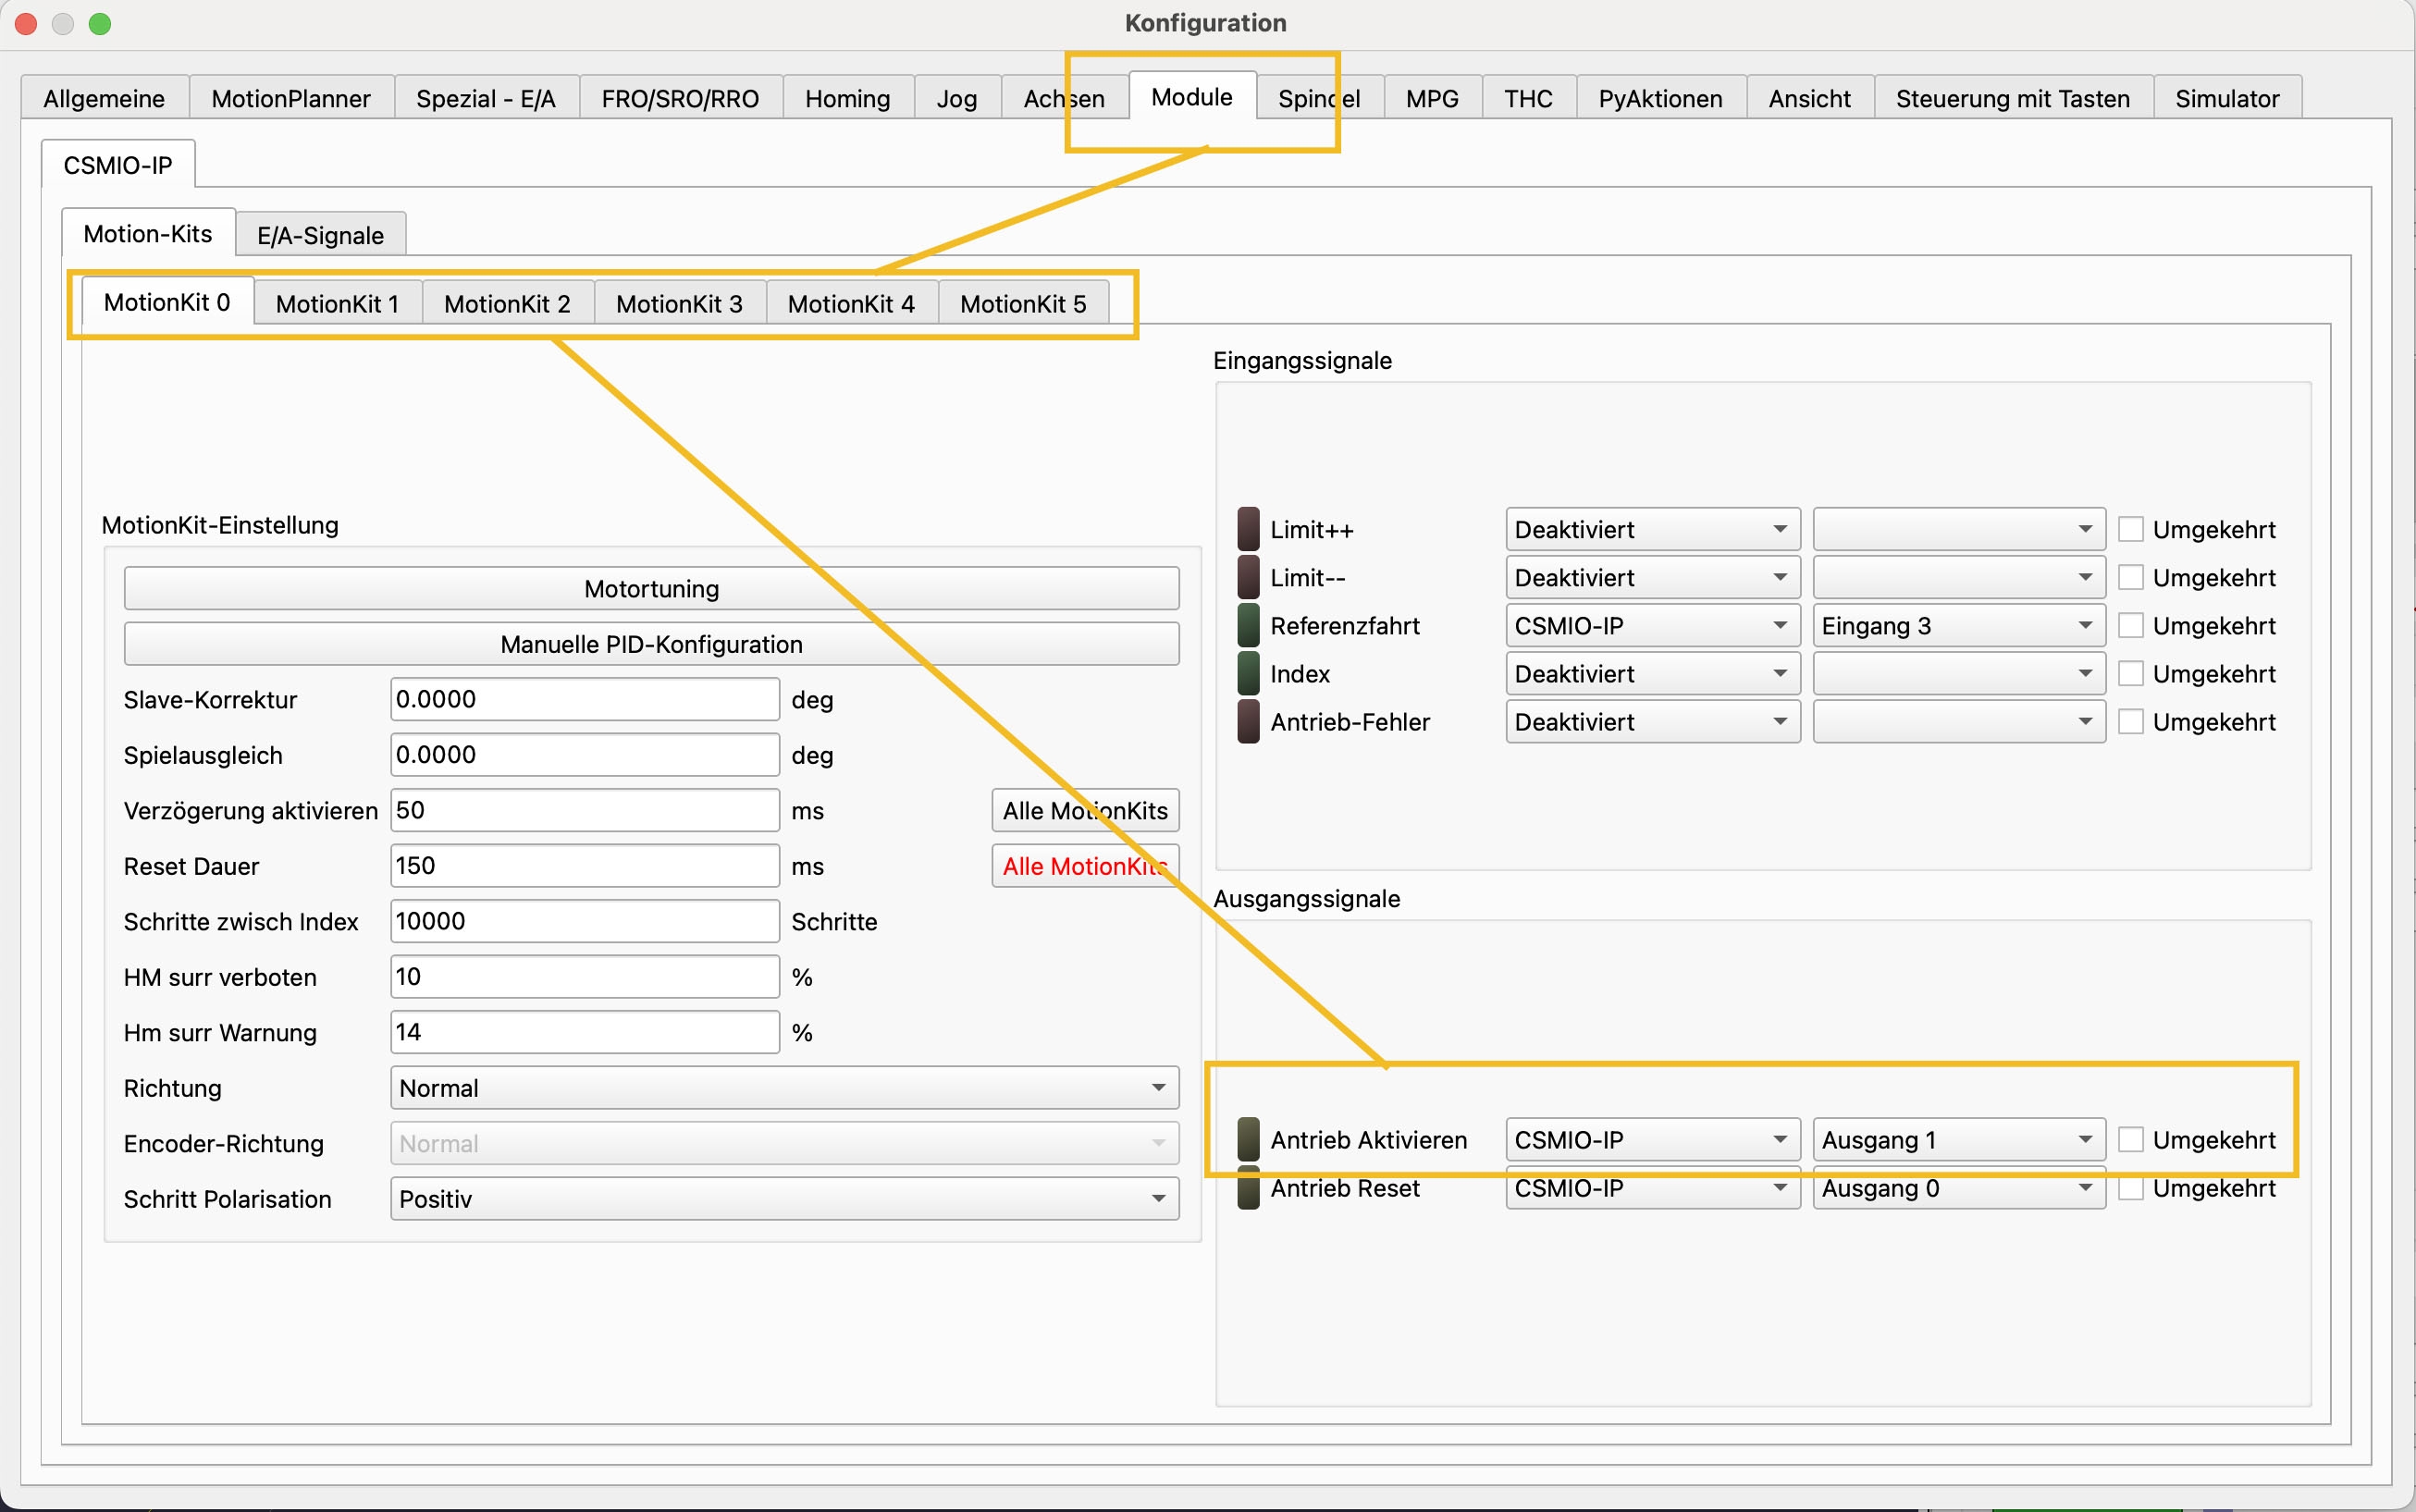Toggle Umgekehrt checkbox for Referenzfahrt

pos(2130,625)
